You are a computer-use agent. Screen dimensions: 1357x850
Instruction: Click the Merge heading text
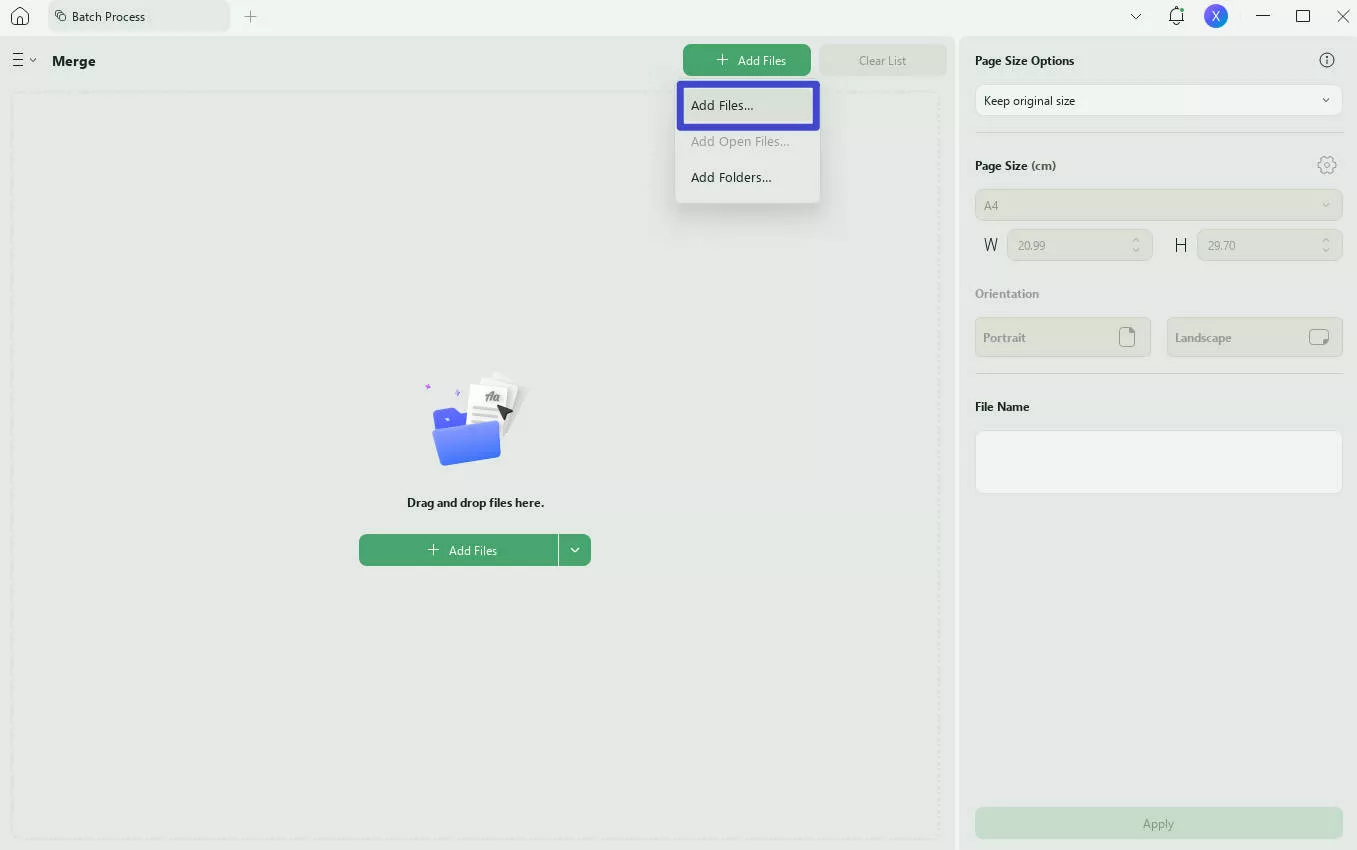coord(74,61)
